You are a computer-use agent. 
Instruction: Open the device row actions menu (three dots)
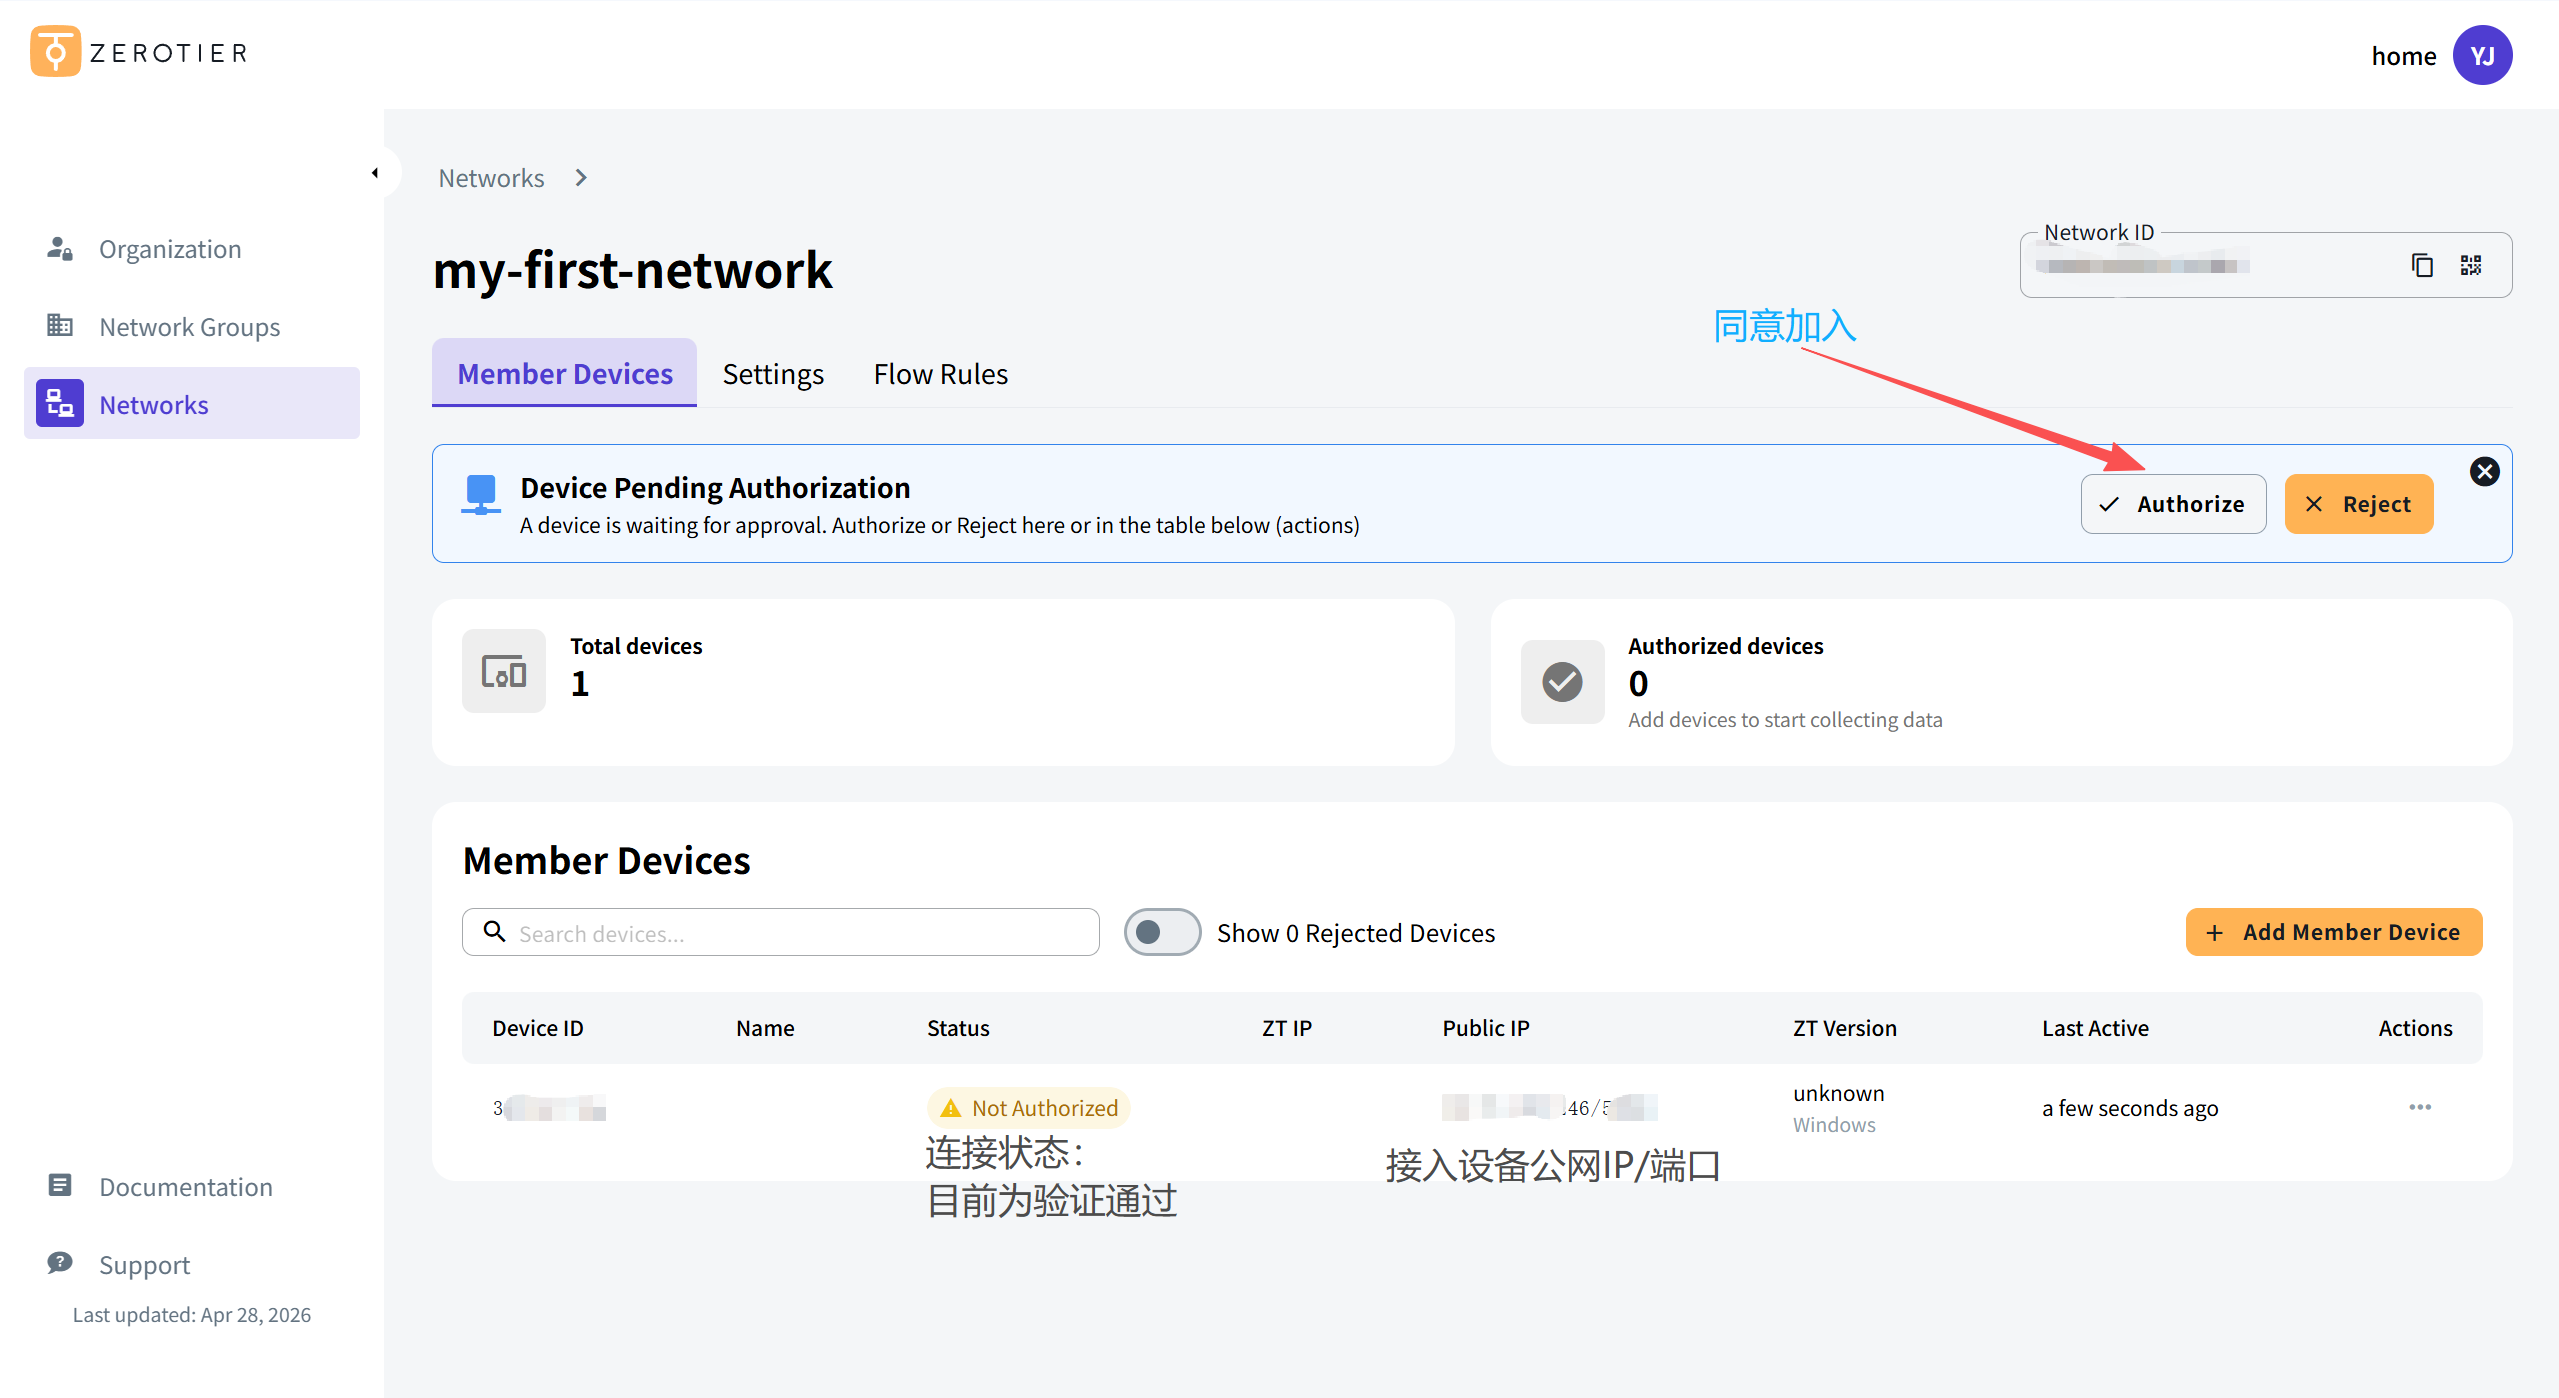coord(2420,1107)
